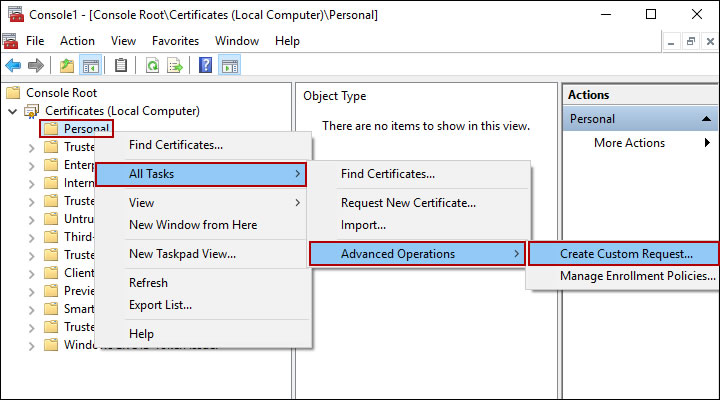Click the Forward arrow toolbar icon
The width and height of the screenshot is (720, 400).
click(36, 66)
